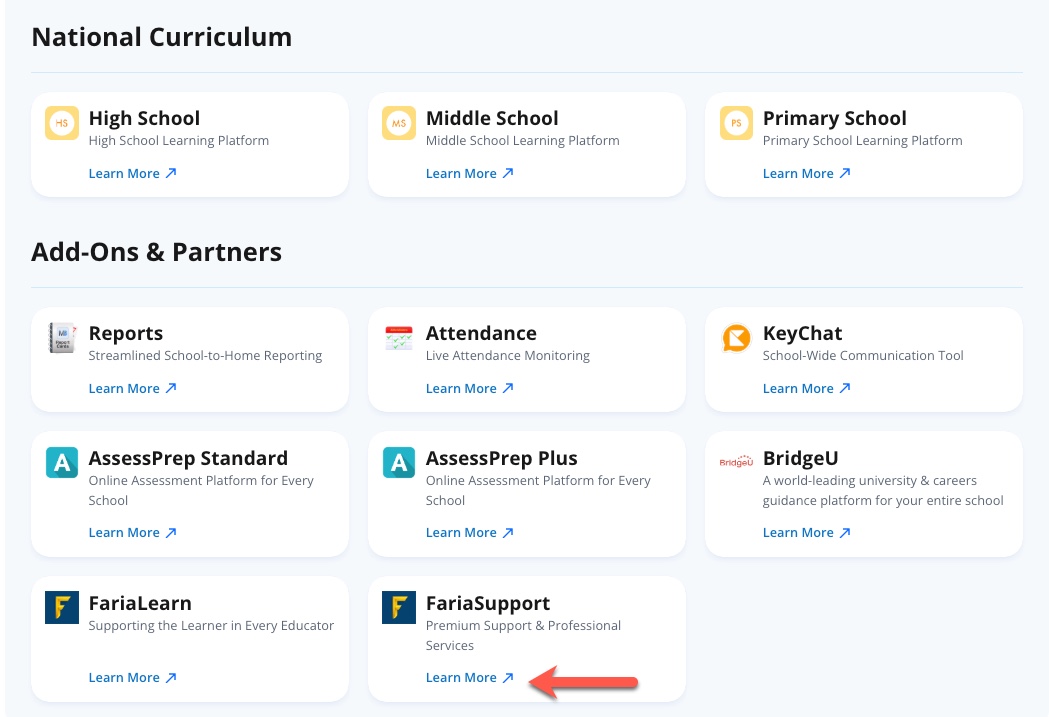Click 'Streamlined School-to-Home Reporting' text
The width and height of the screenshot is (1049, 717).
205,356
